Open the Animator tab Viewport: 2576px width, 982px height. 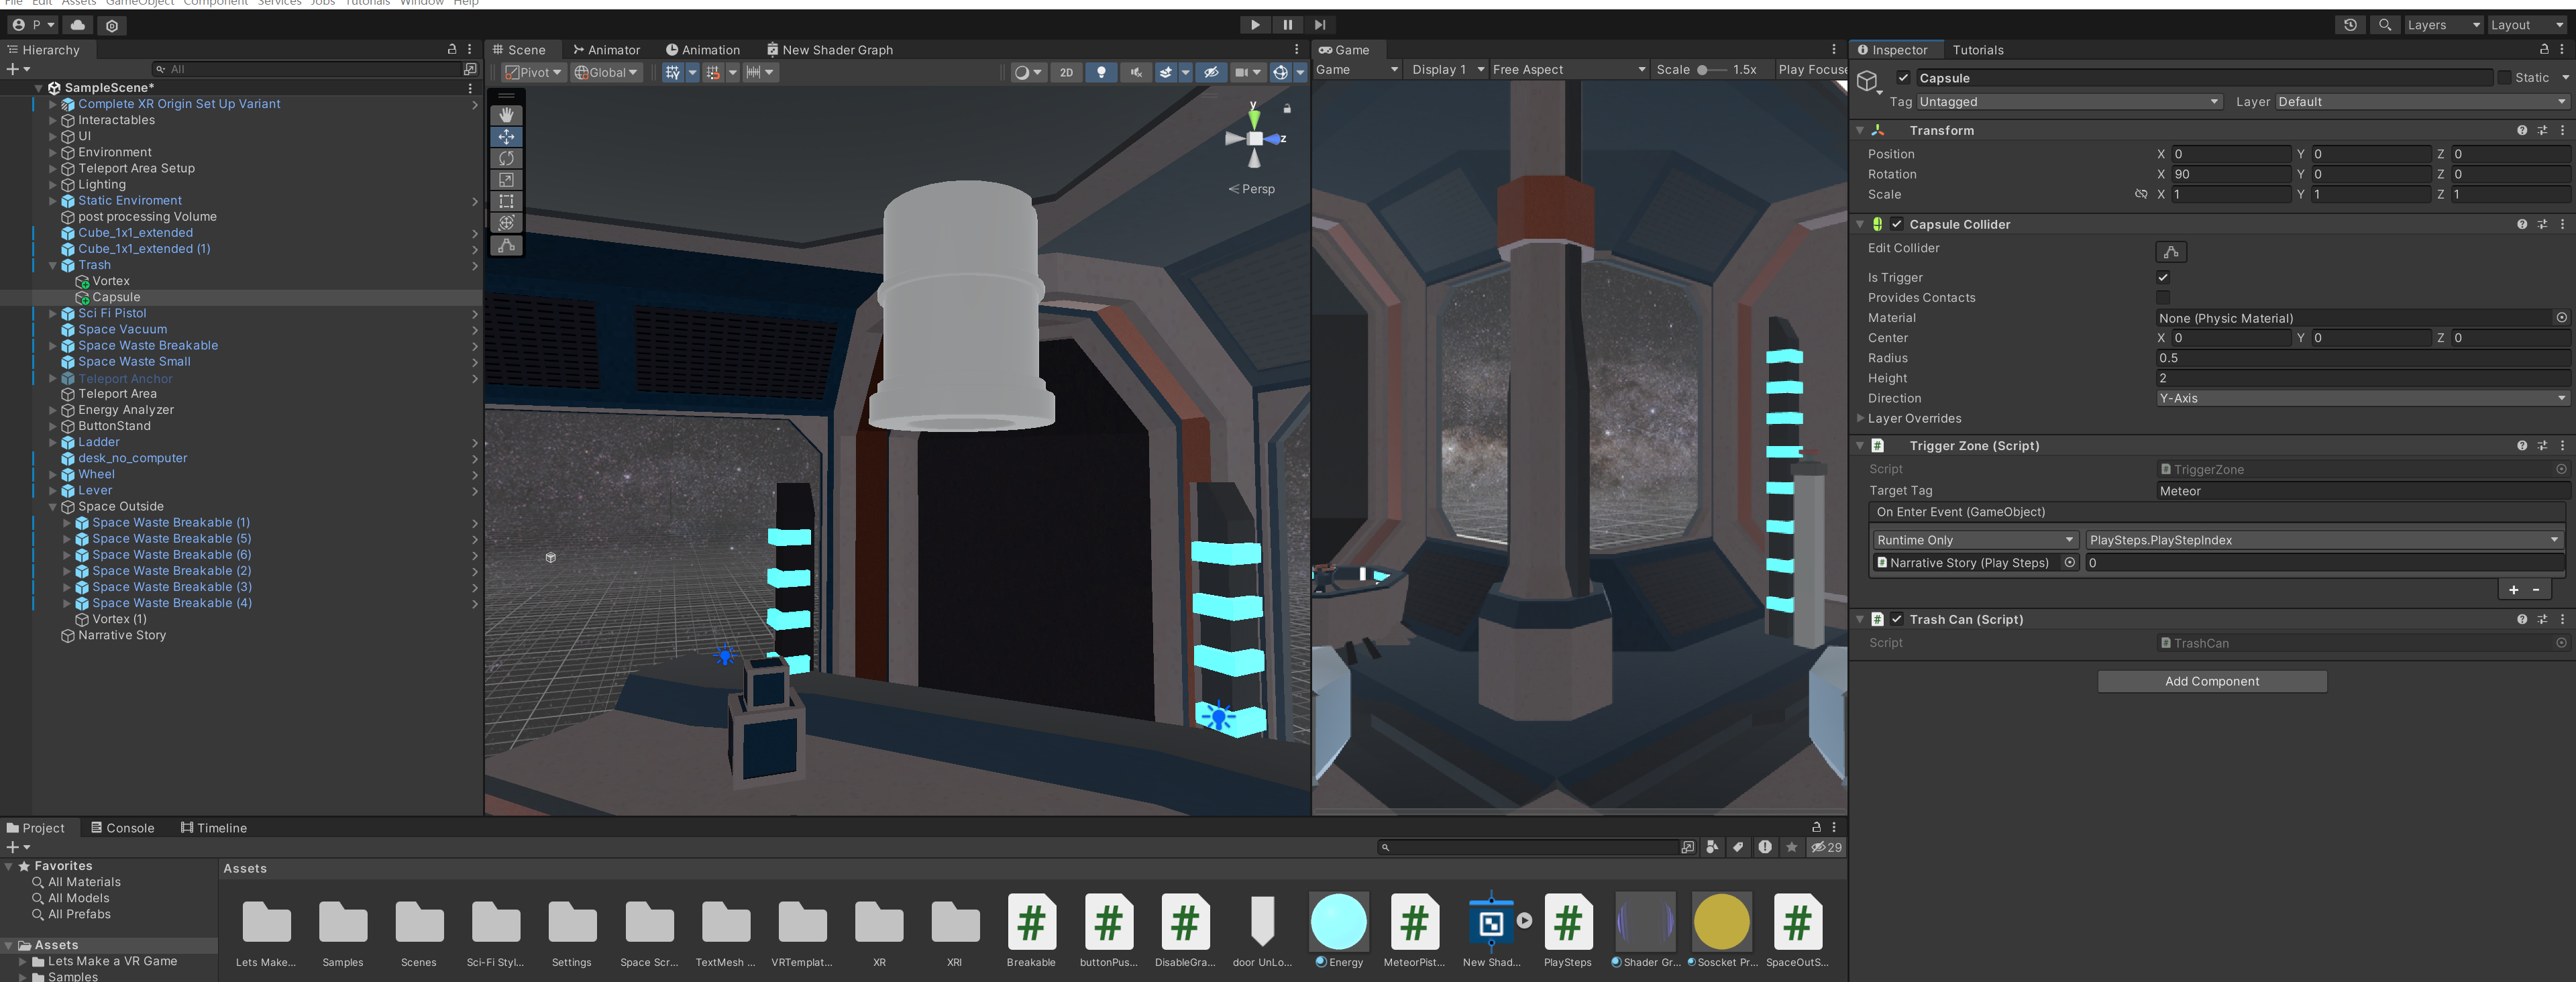(606, 50)
